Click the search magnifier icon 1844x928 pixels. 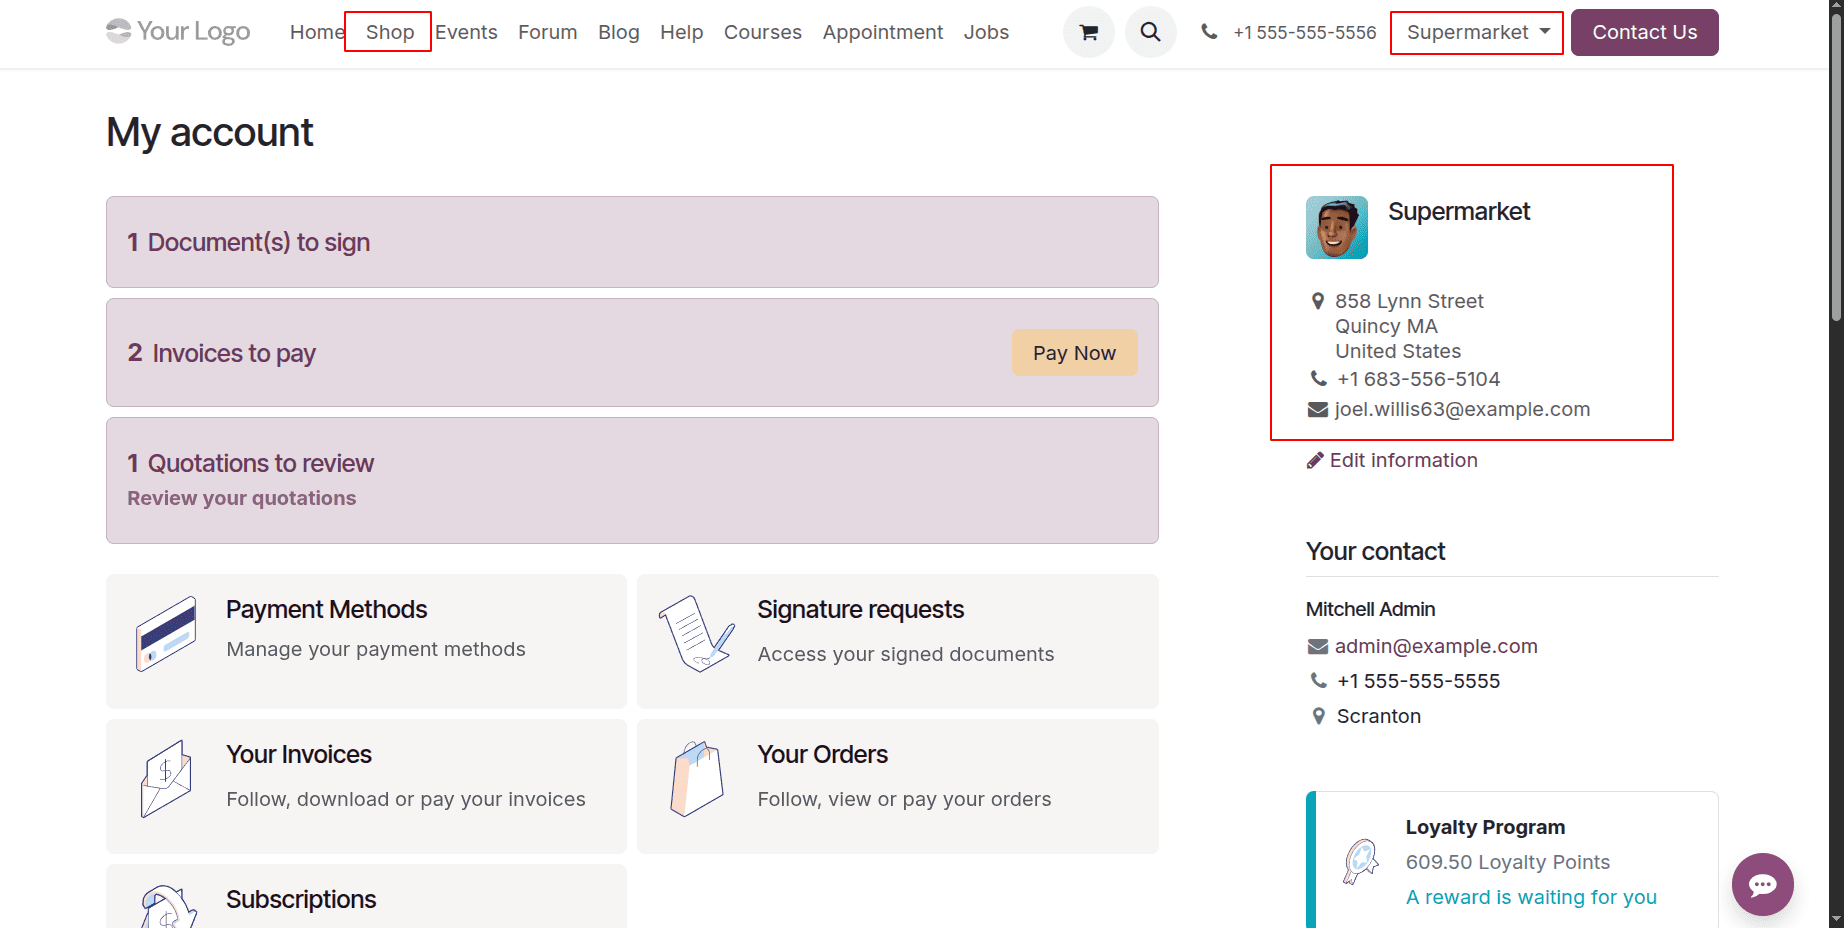tap(1151, 32)
